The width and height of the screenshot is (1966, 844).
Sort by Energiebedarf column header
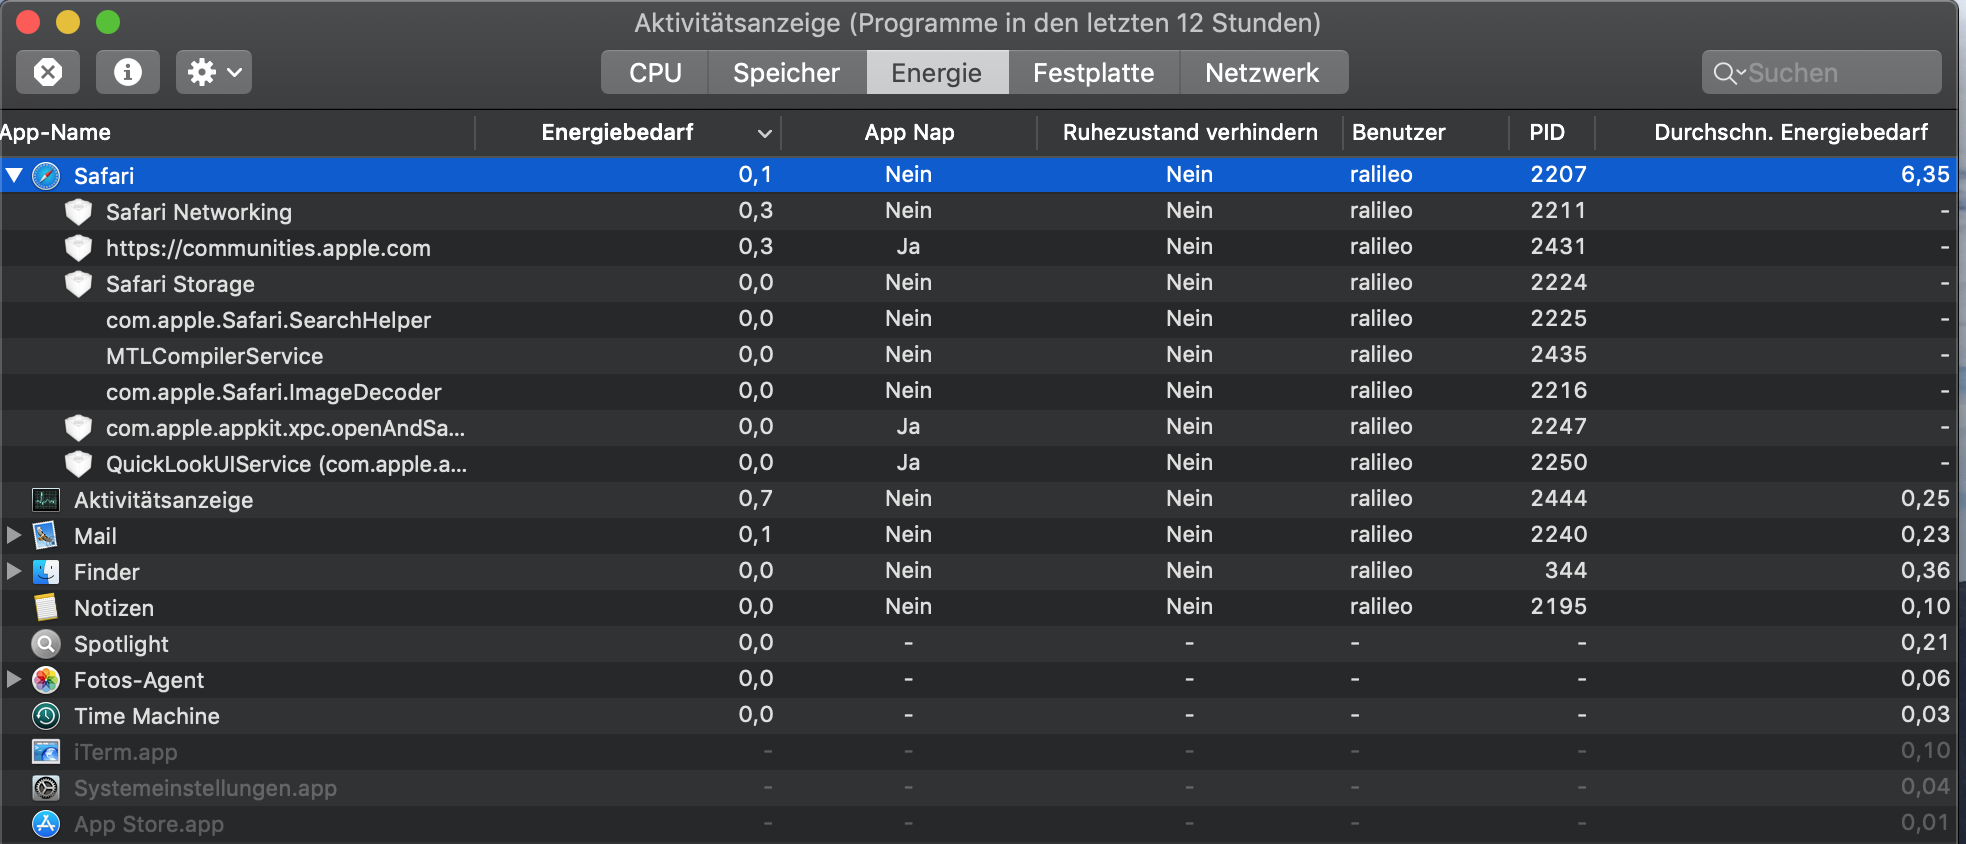pos(617,133)
